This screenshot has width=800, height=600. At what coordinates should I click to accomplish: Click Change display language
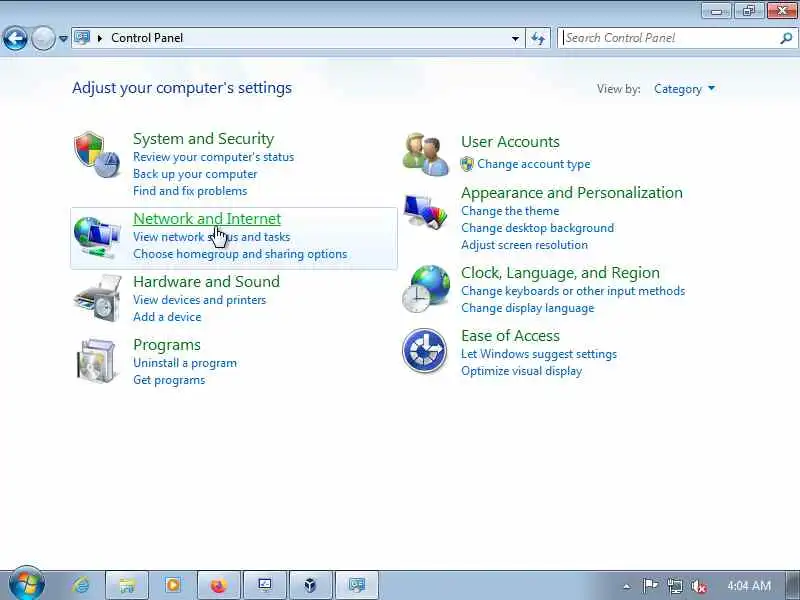[528, 308]
